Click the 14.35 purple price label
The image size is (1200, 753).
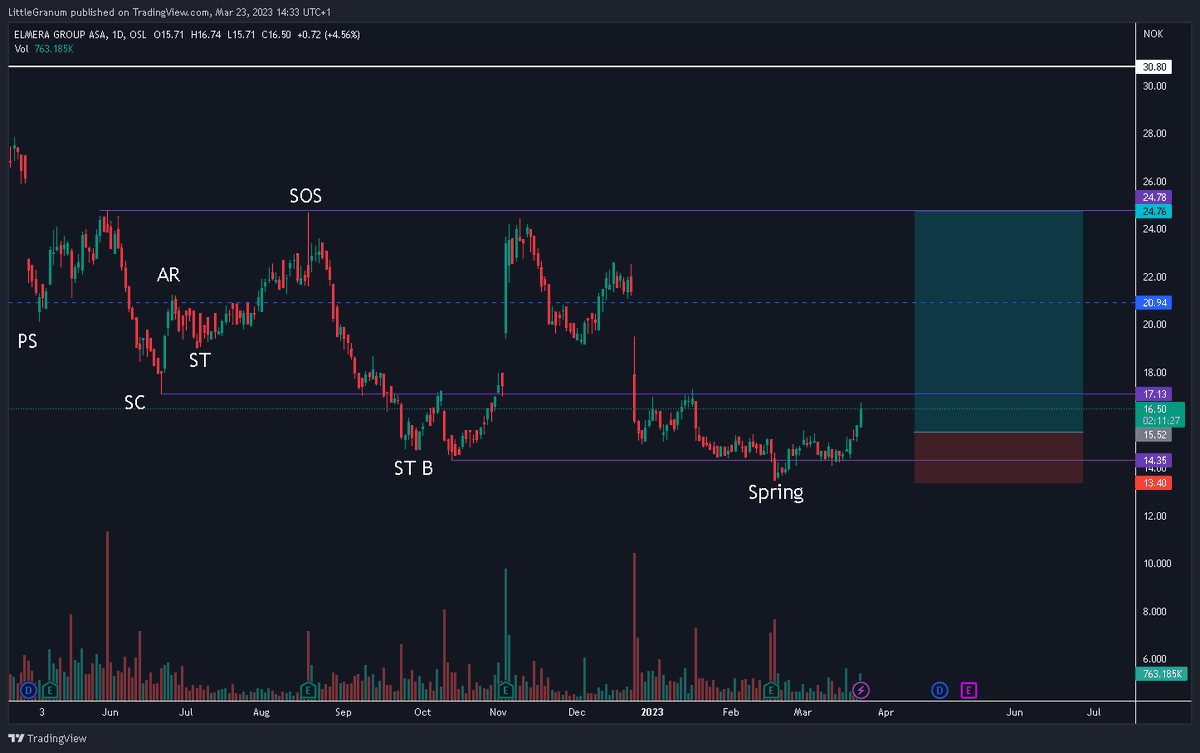[x=1154, y=461]
